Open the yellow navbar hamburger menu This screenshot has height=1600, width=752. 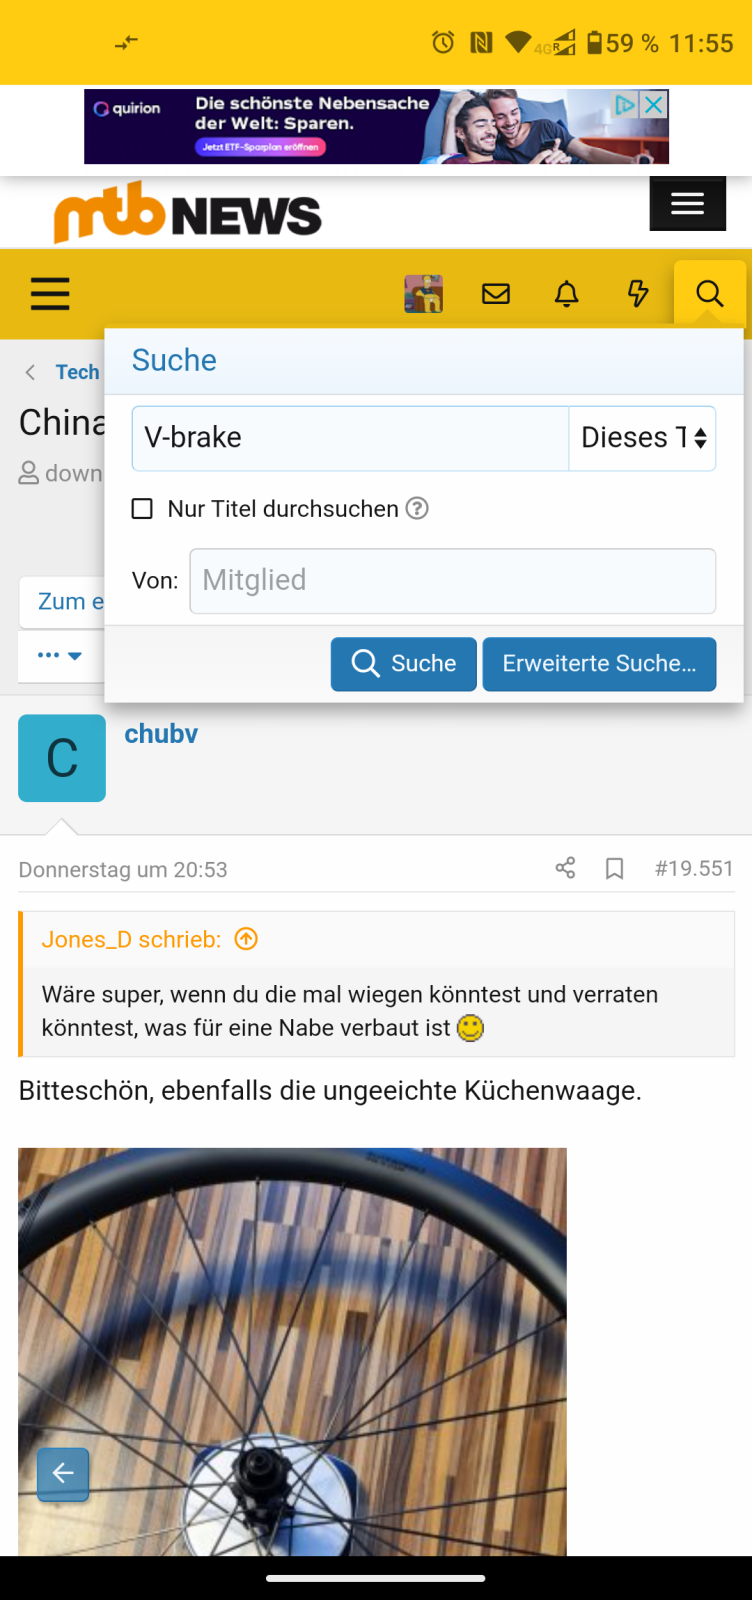(x=50, y=294)
